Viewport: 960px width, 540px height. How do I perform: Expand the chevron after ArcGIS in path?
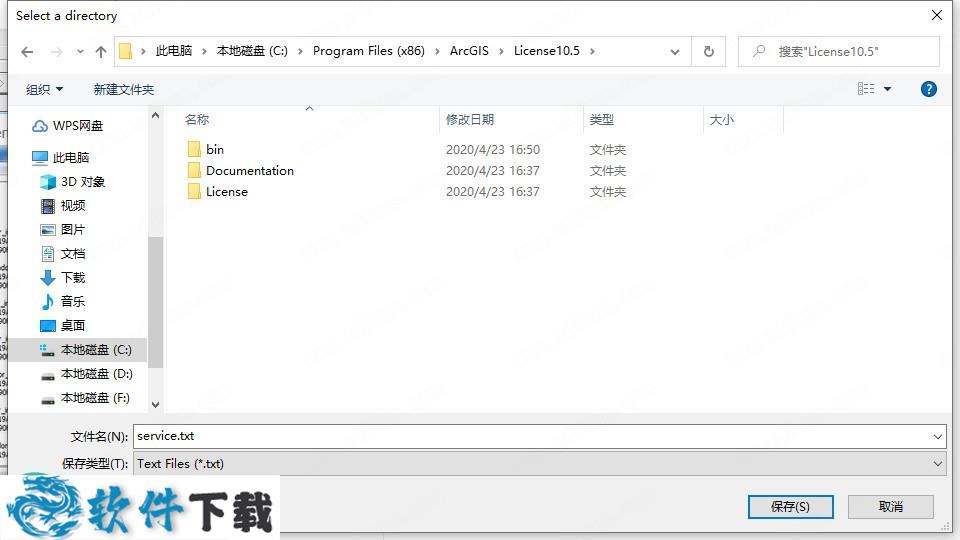pos(501,51)
